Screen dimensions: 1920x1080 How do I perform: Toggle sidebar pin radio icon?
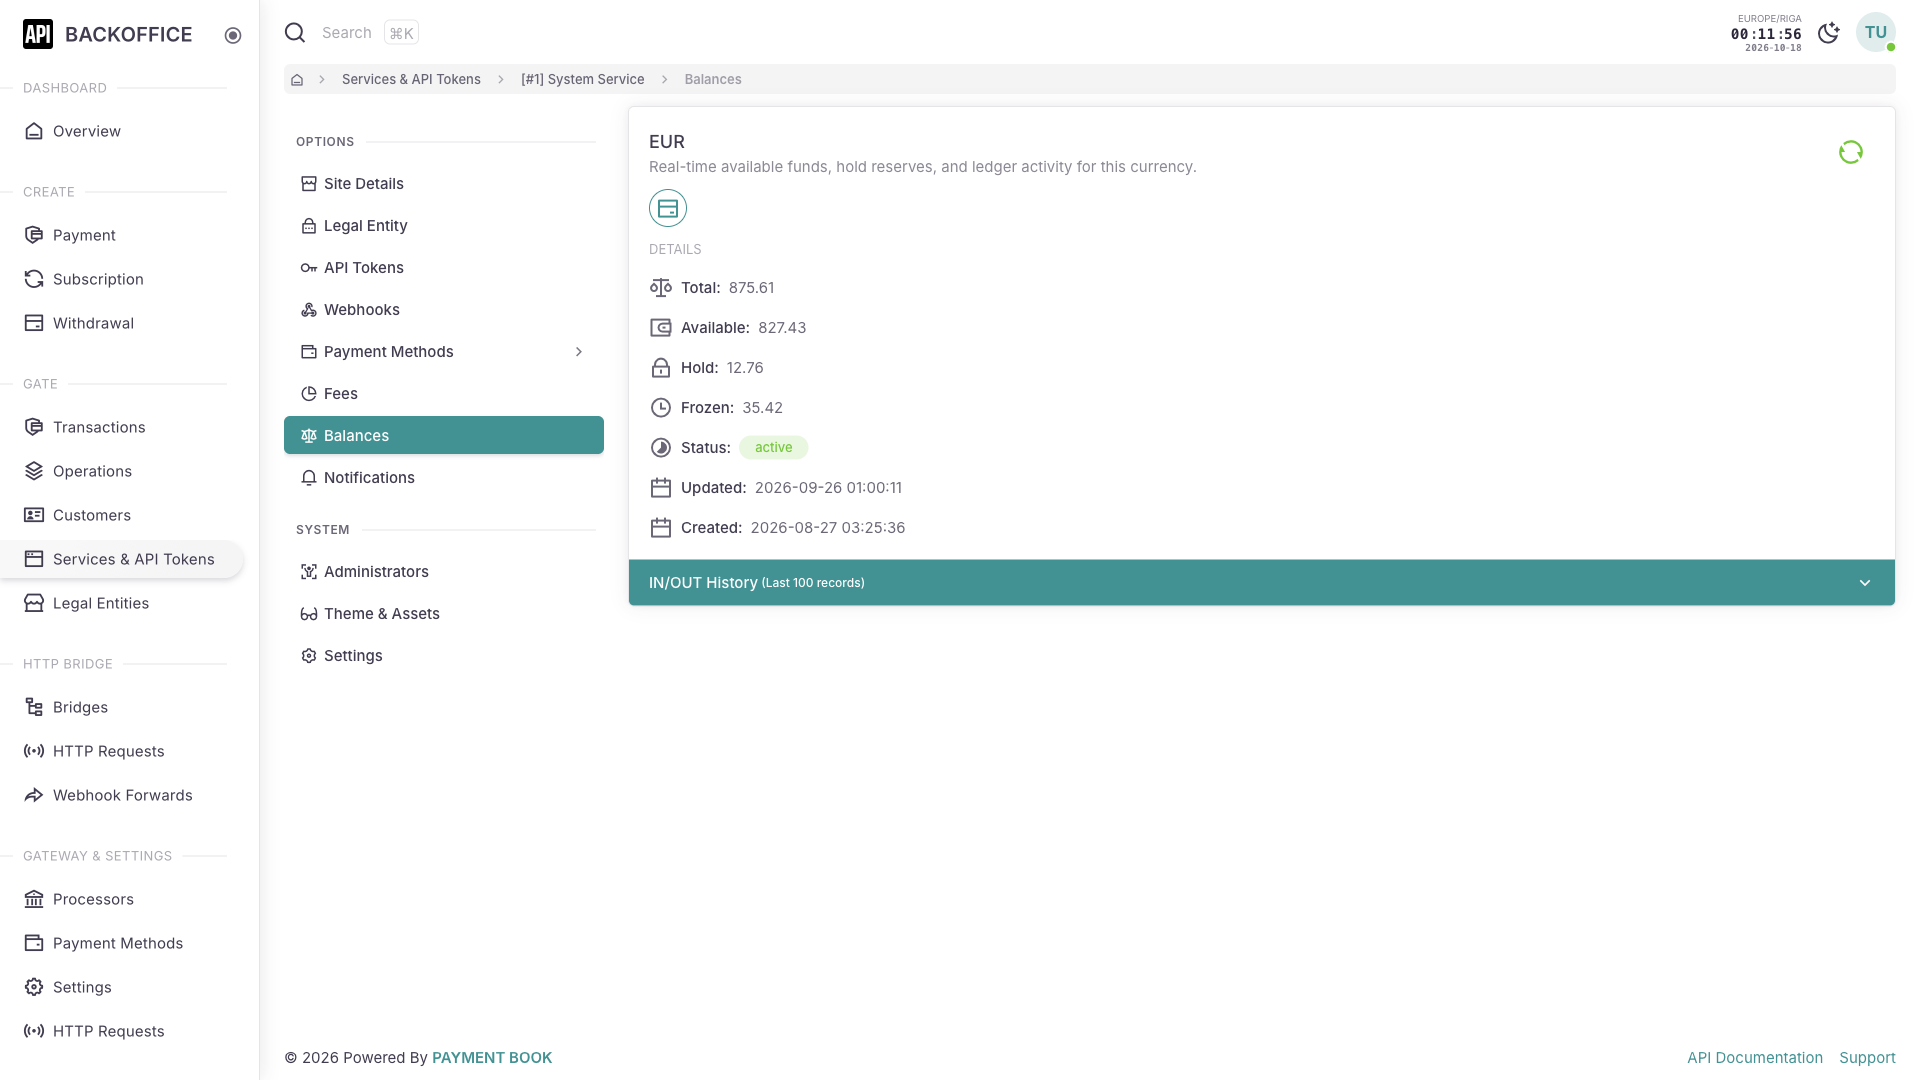coord(233,35)
